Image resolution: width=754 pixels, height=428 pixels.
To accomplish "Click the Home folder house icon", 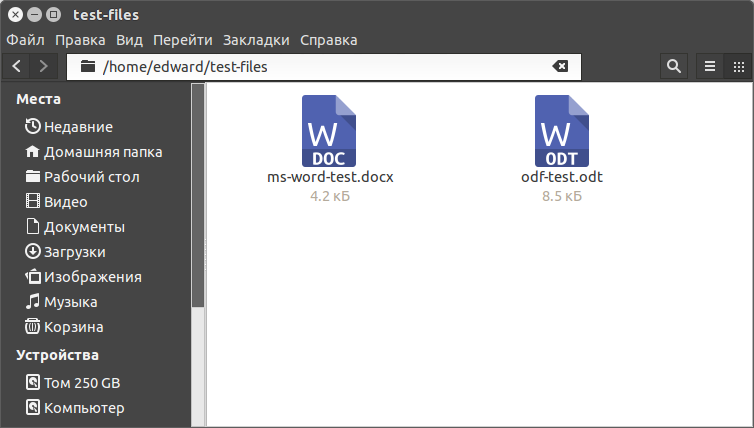I will 33,152.
